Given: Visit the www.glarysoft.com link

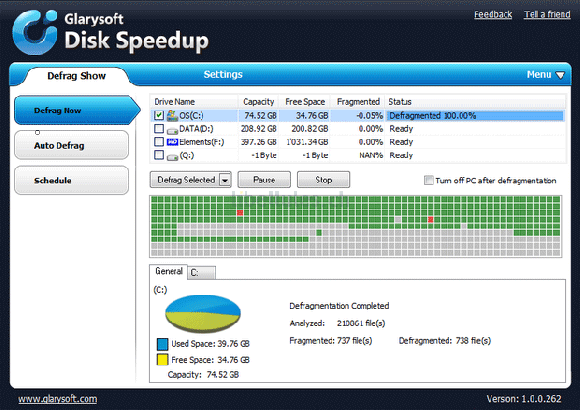Looking at the screenshot, I should pos(58,399).
